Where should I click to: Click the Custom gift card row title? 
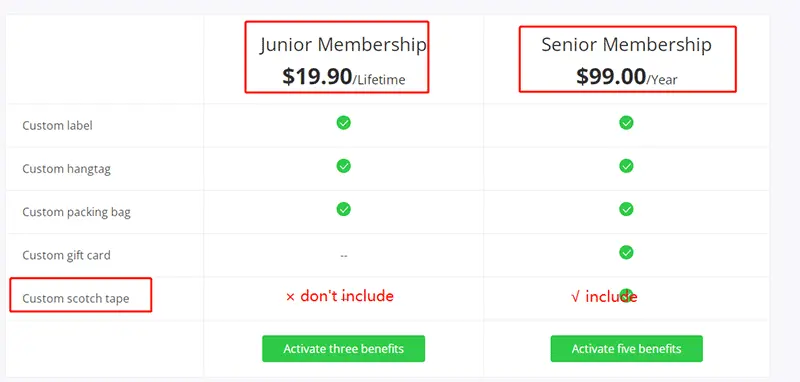[66, 255]
